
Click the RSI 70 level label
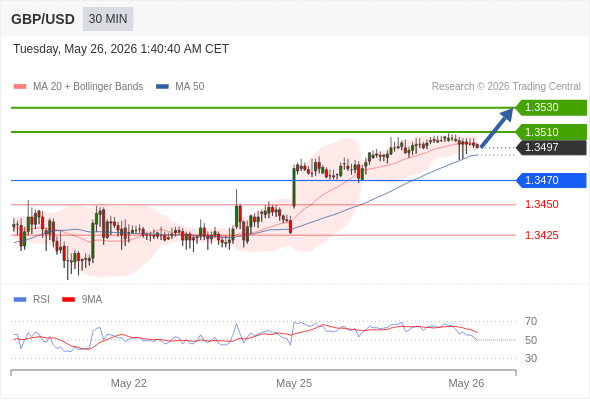click(531, 321)
